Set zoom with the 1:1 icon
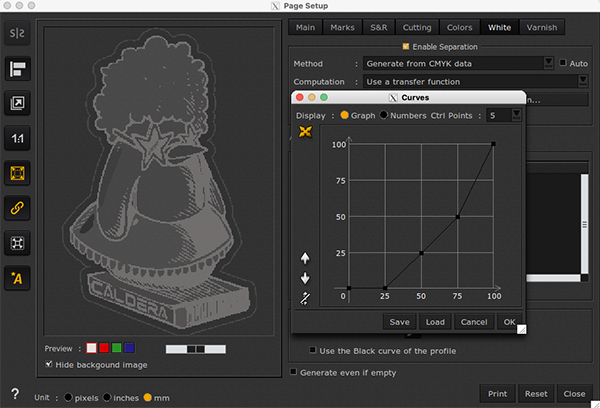The image size is (600, 408). [x=17, y=138]
